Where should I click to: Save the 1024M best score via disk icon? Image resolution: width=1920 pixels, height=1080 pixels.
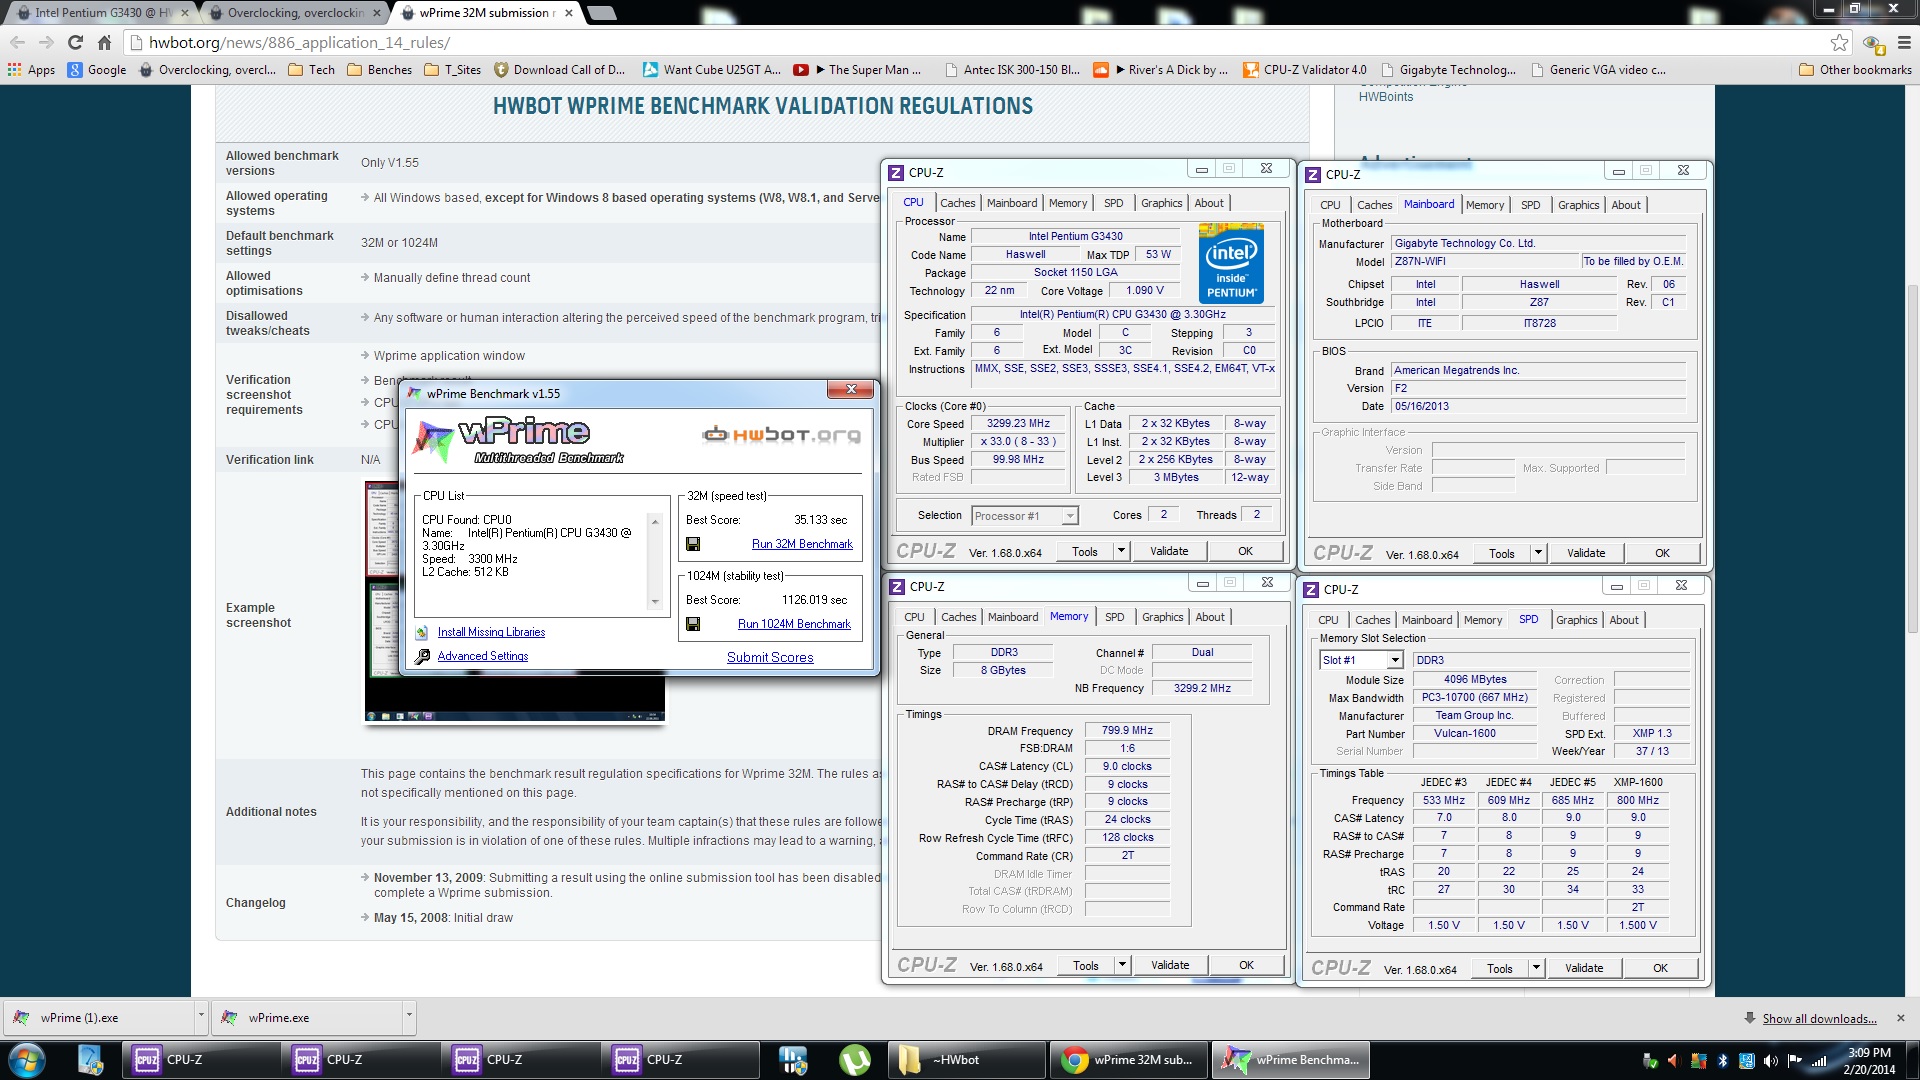click(x=693, y=624)
